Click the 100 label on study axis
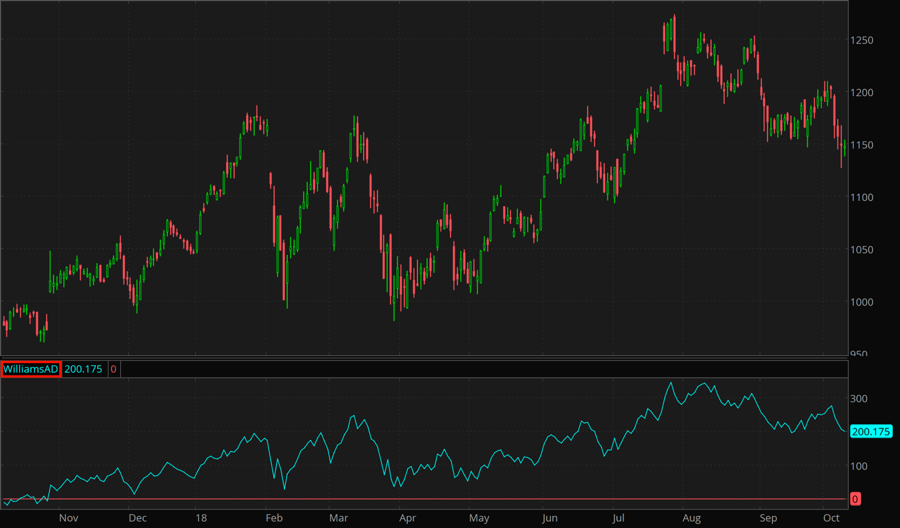 click(x=859, y=466)
